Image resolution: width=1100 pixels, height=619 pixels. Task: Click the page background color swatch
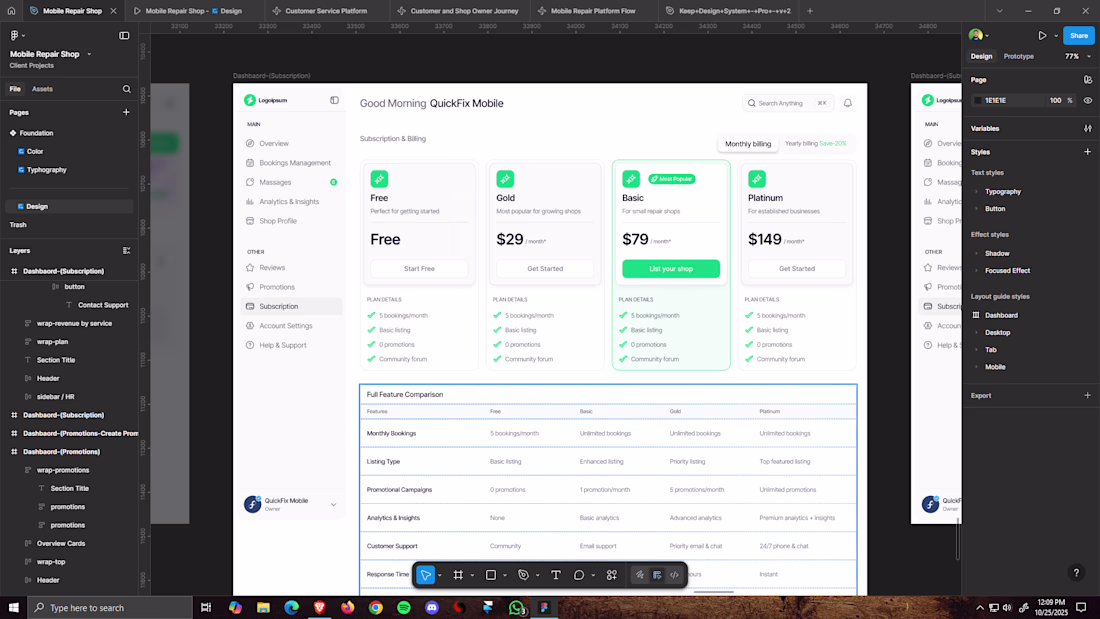point(978,100)
